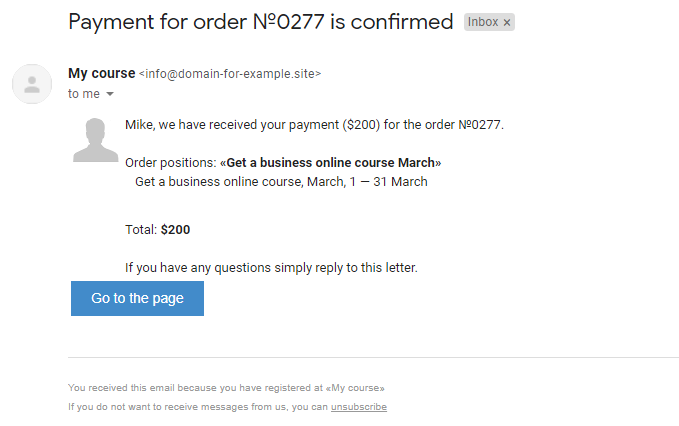Click the bold Total $200 amount

click(175, 229)
